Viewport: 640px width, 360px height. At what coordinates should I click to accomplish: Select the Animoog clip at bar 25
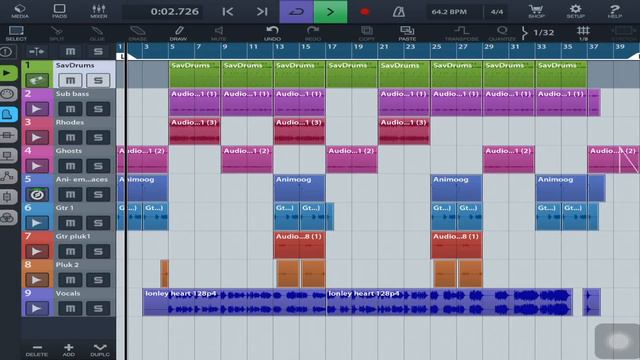[456, 188]
